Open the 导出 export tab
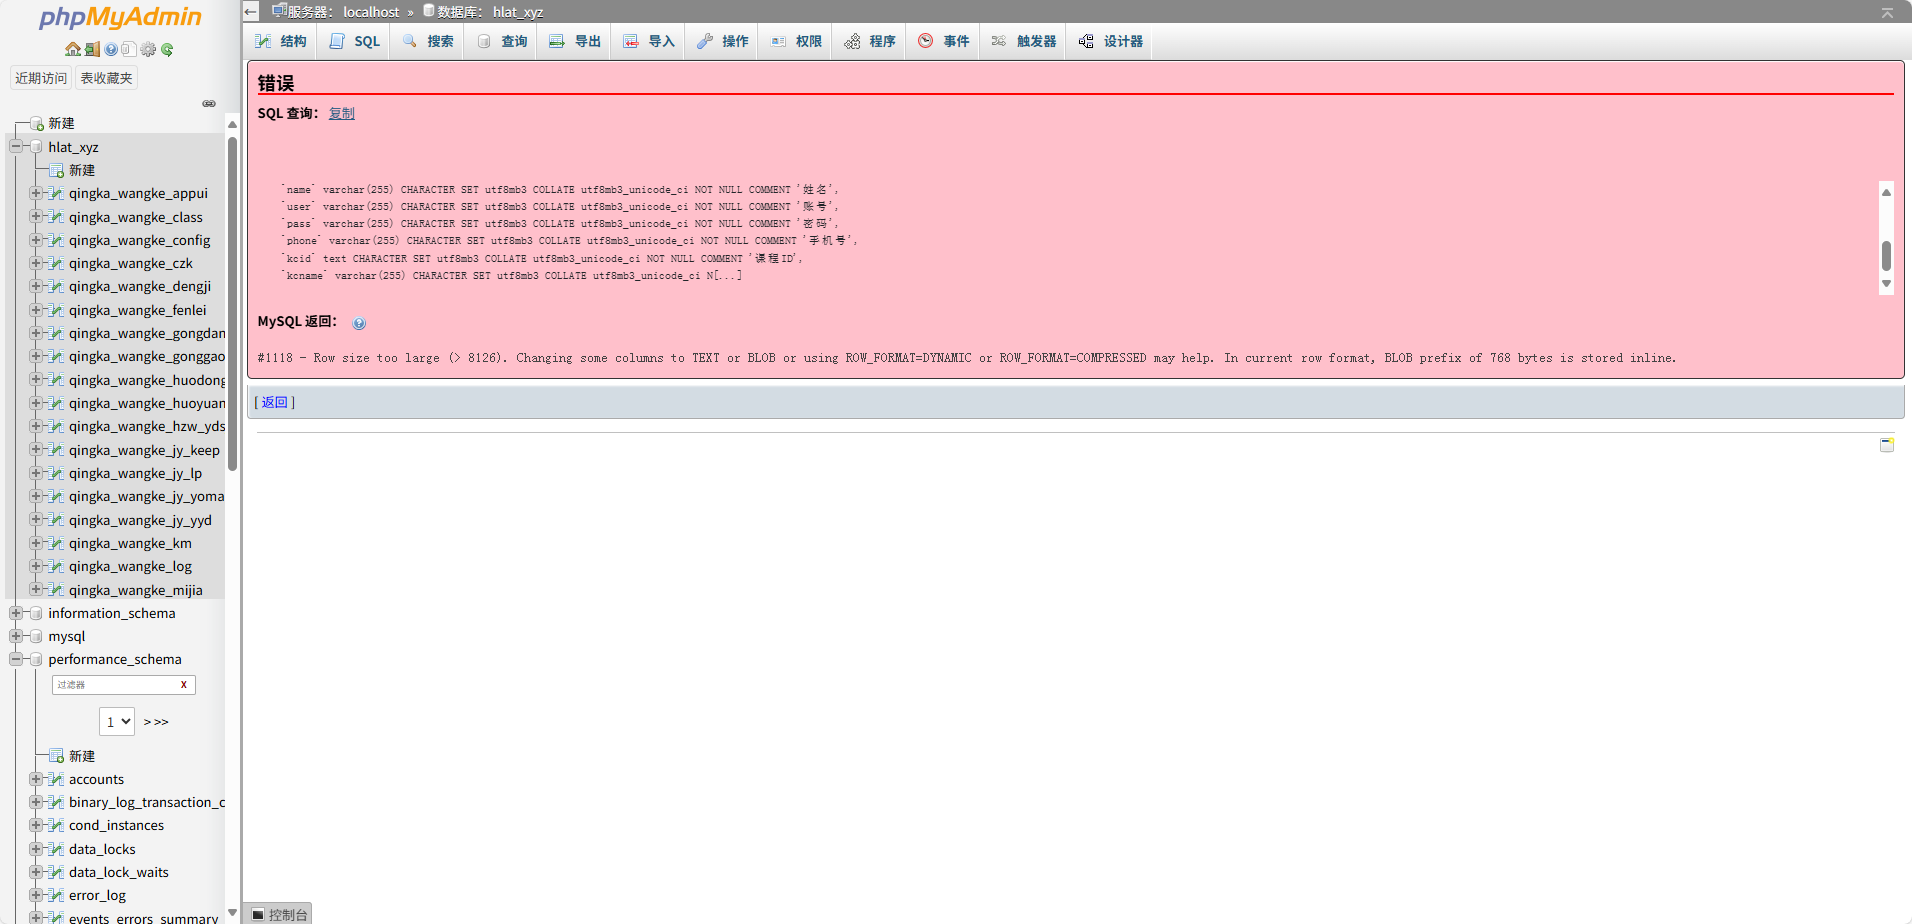Viewport: 1912px width, 924px height. point(575,41)
